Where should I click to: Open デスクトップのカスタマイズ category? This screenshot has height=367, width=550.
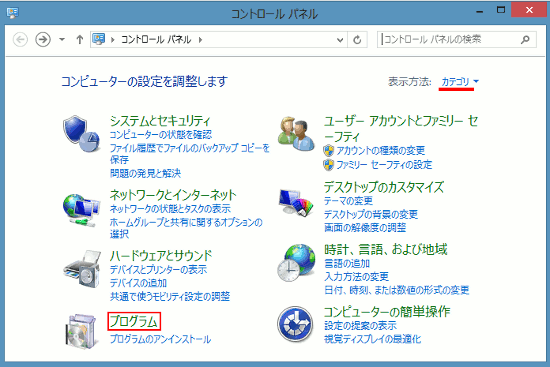(384, 187)
